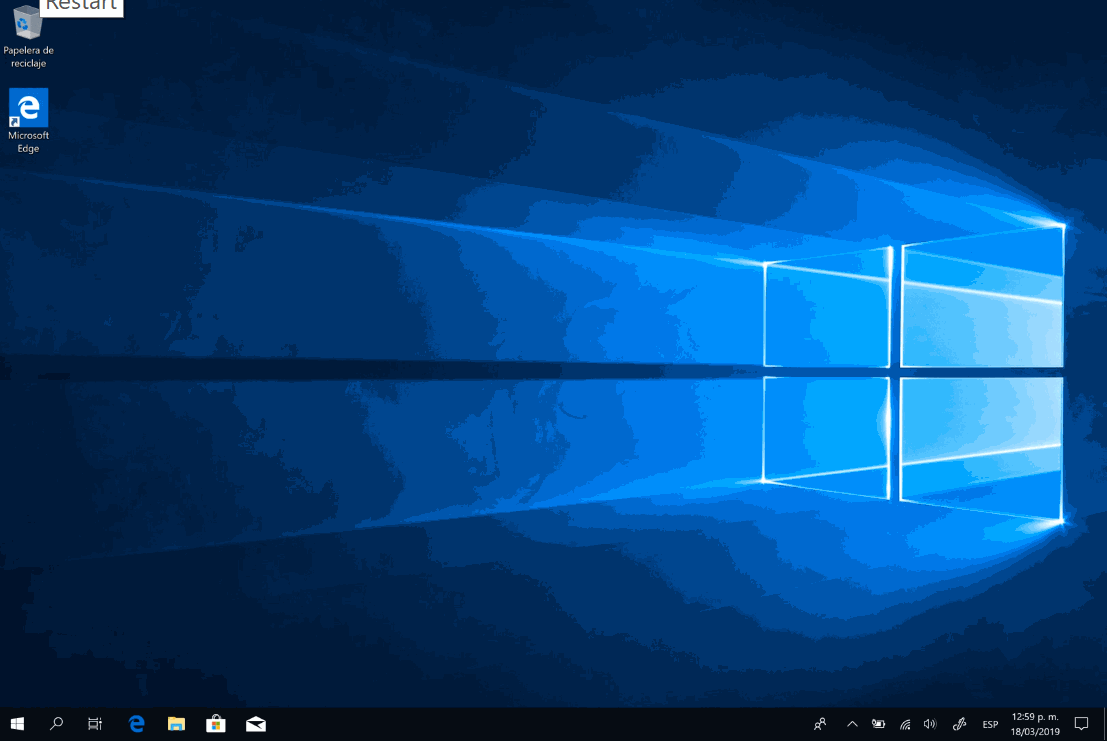Screen dimensions: 1107x741
Task: Open network Wi-Fi connections icon
Action: (904, 724)
